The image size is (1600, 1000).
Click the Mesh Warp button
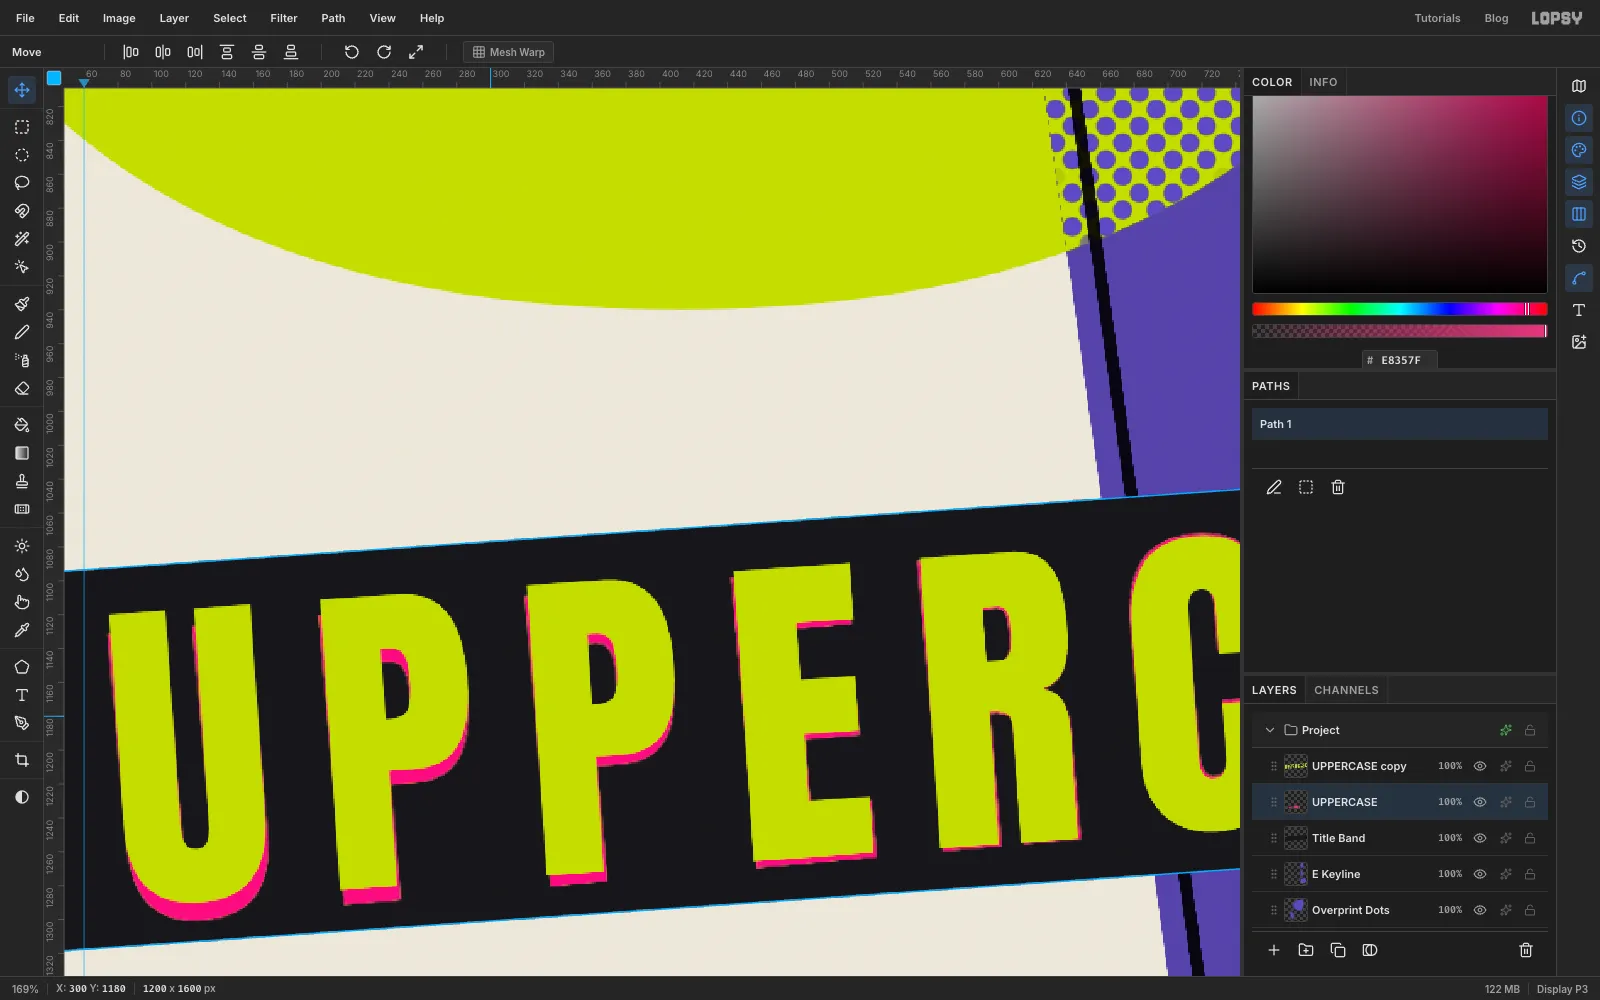click(x=508, y=52)
